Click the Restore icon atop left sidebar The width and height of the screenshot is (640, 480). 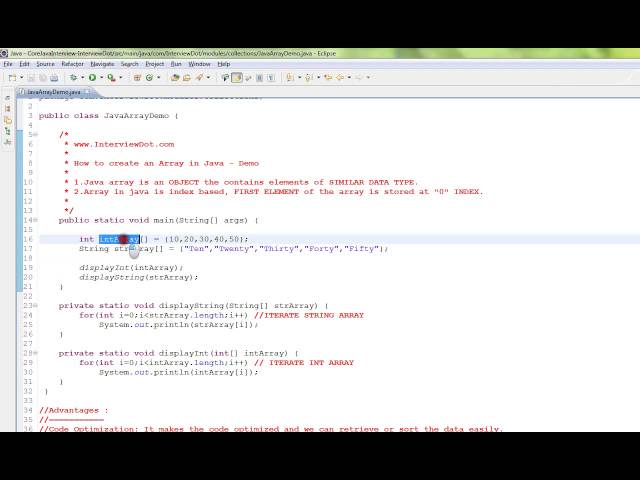[x=7, y=98]
